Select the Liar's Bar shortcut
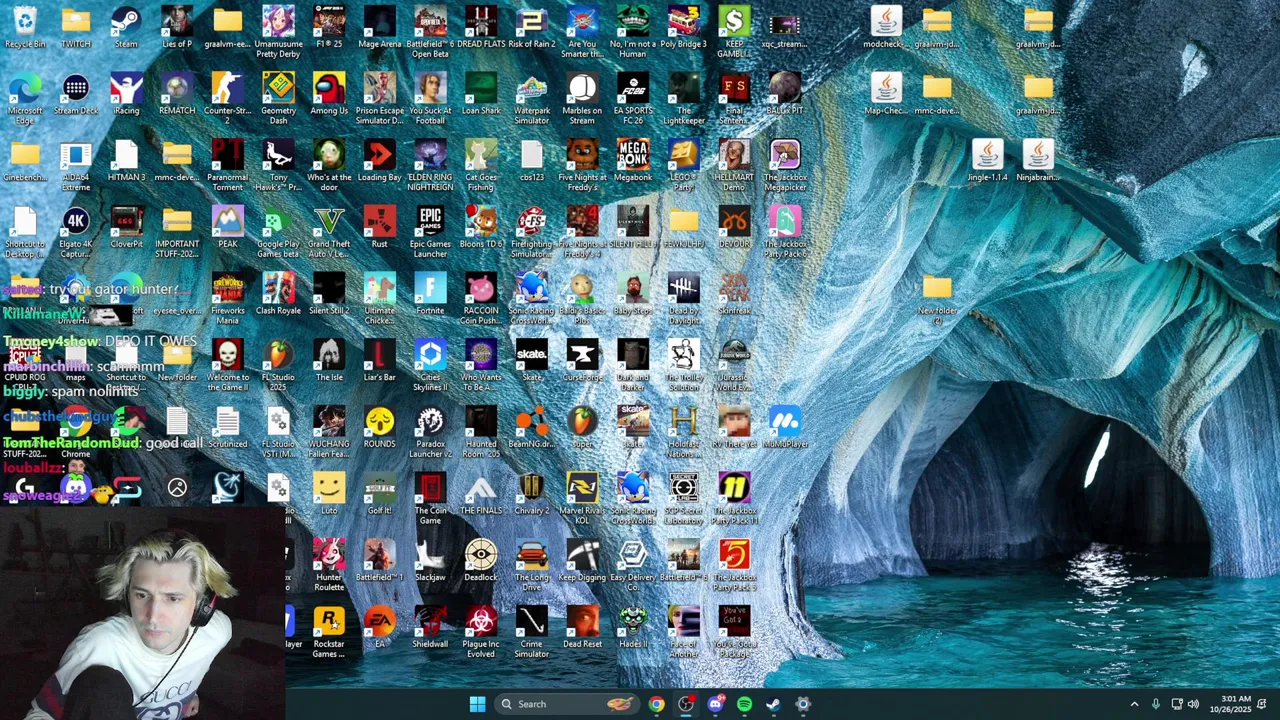The image size is (1280, 720). [x=380, y=361]
